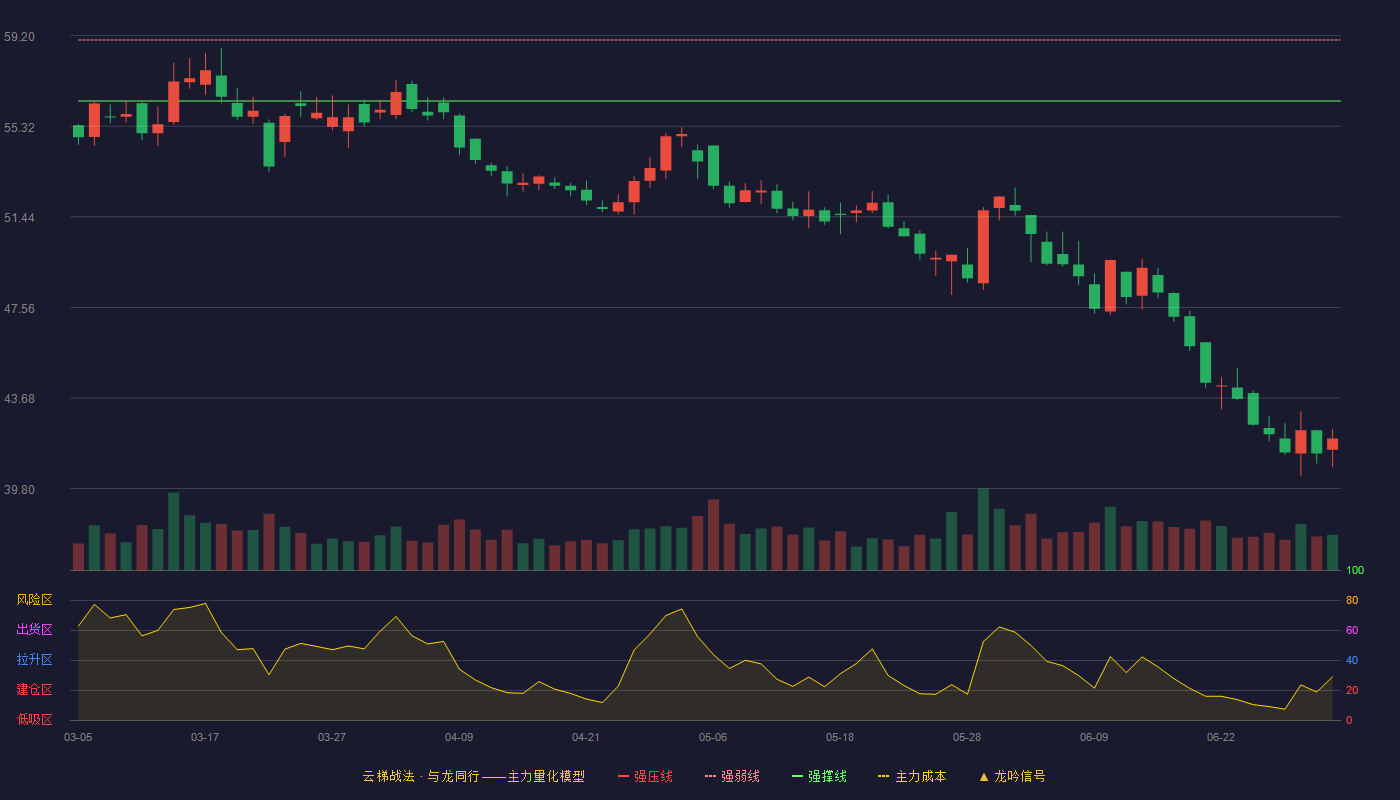Click the 风险区 zone label
This screenshot has width=1400, height=800.
[34, 600]
